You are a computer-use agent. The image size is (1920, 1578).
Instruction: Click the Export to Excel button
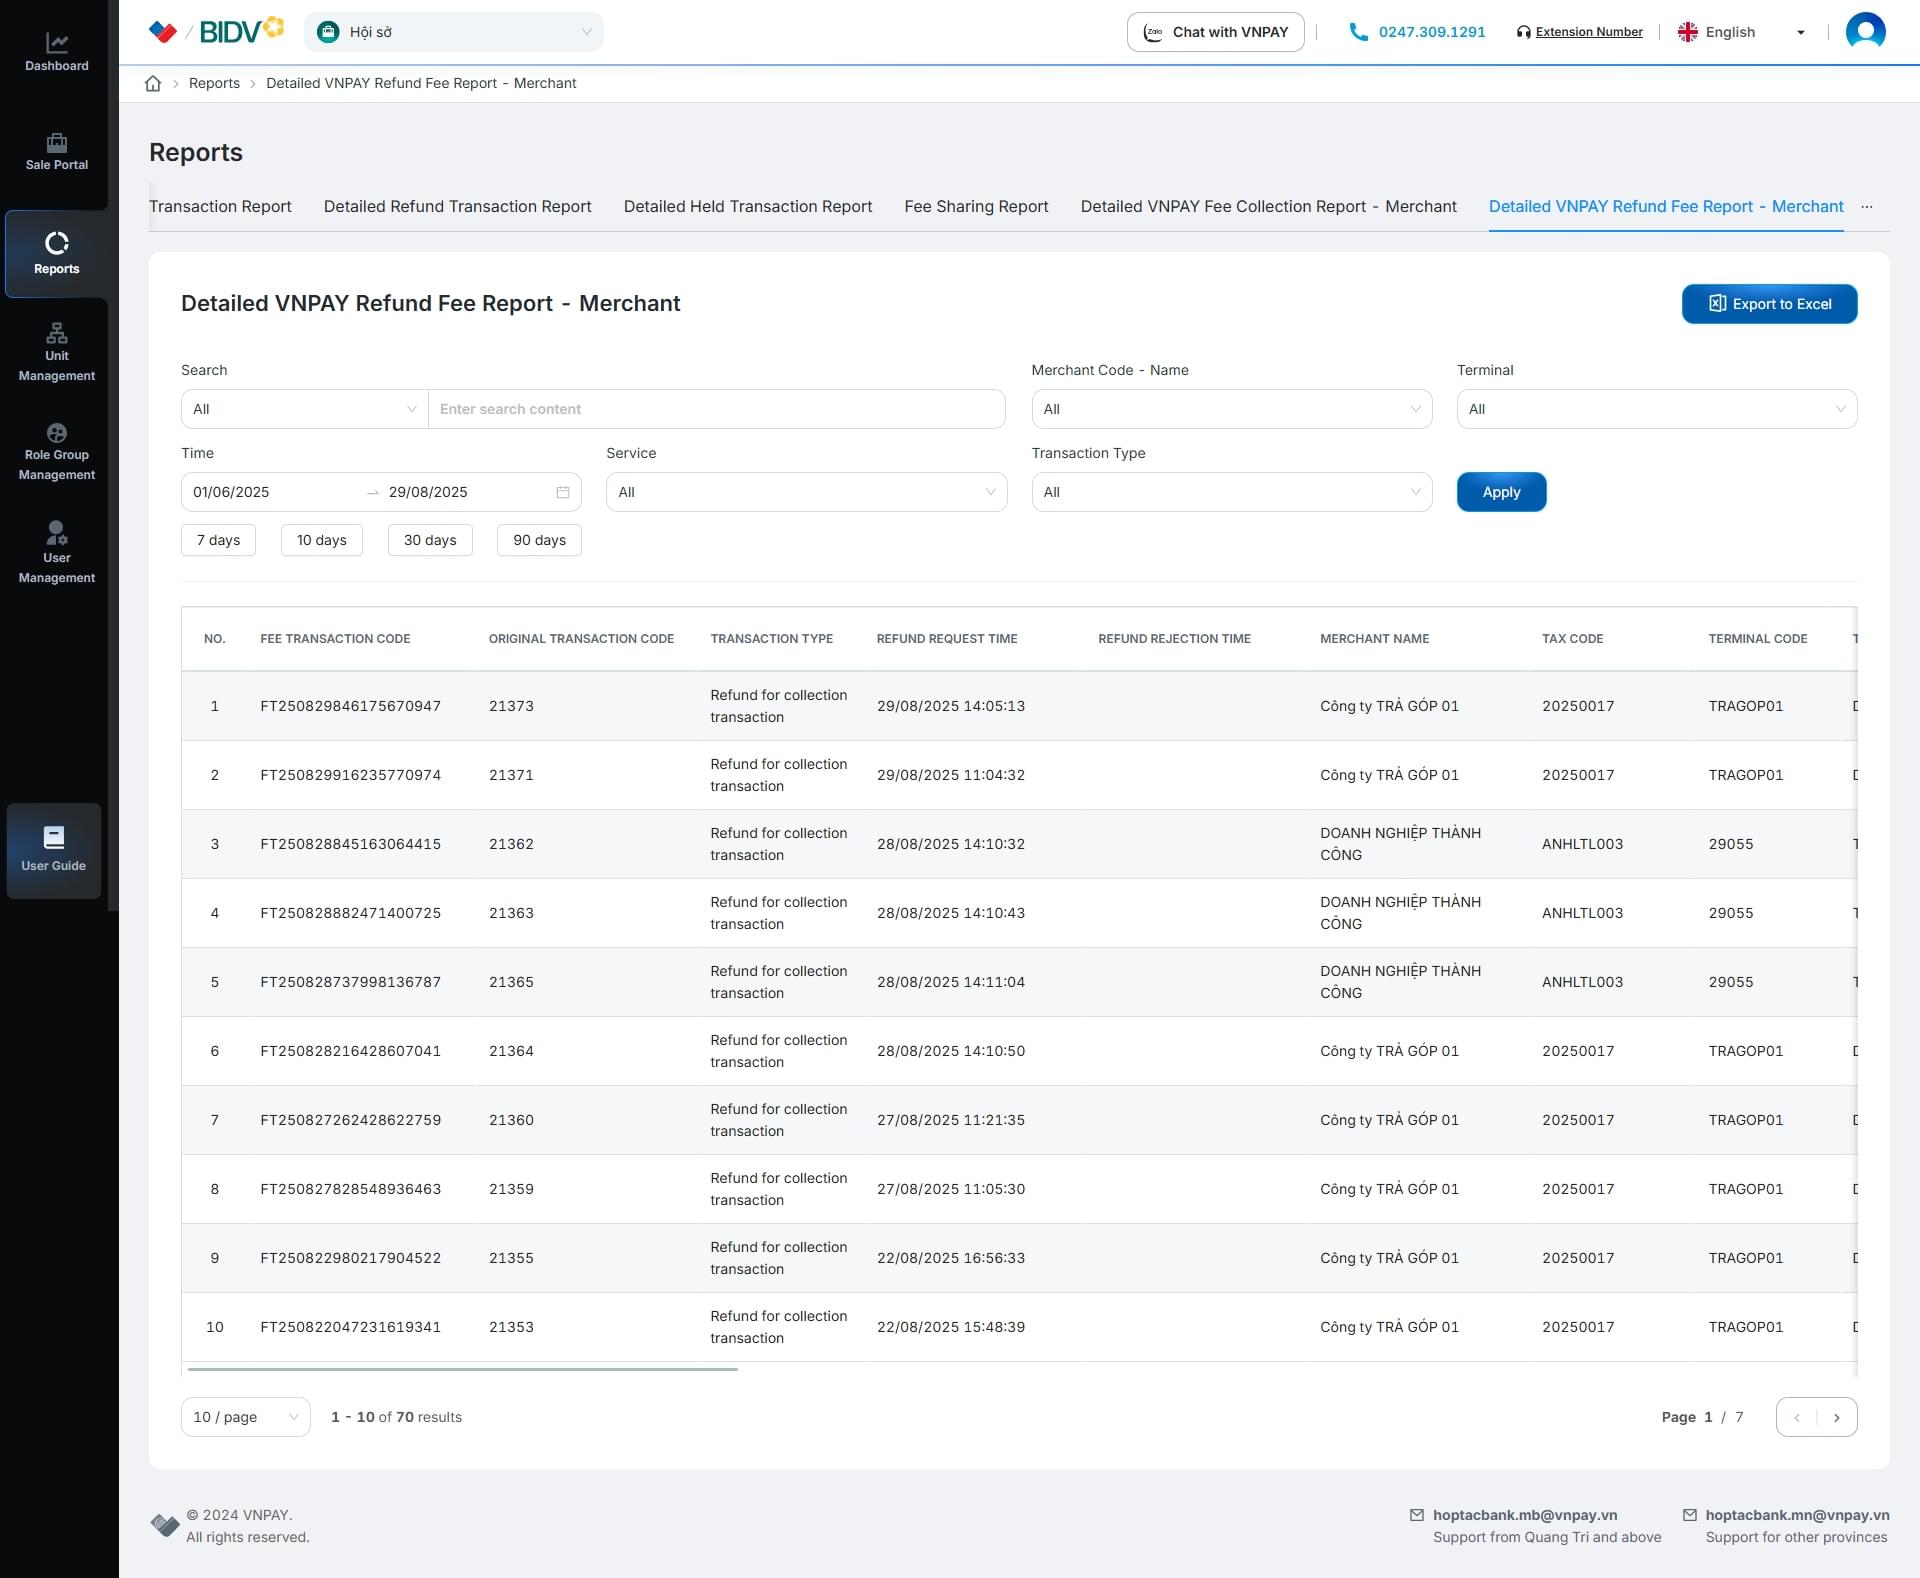click(x=1769, y=304)
